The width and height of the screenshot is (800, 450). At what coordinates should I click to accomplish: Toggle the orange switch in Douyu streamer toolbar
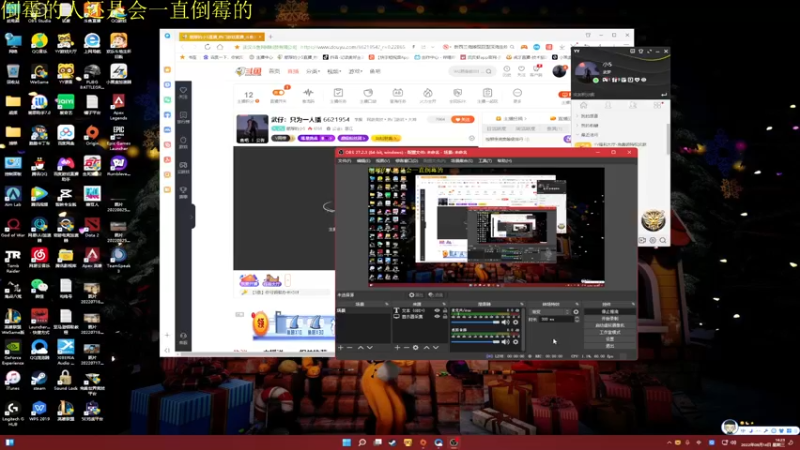[x=278, y=92]
